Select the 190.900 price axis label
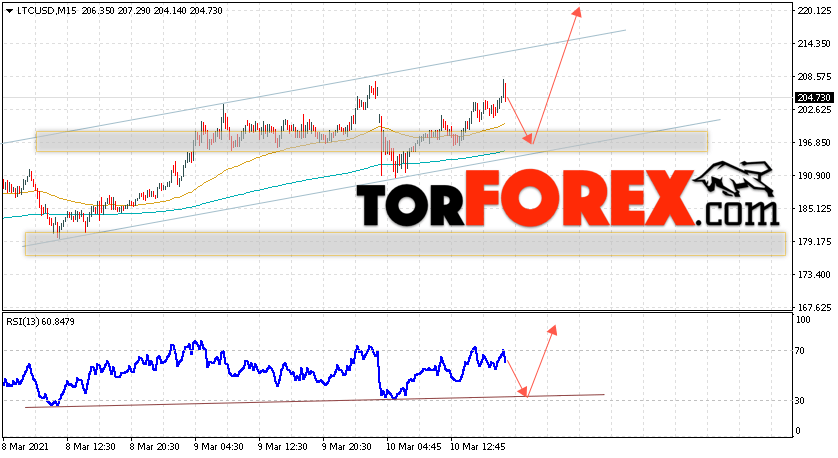Viewport: 838px width, 458px height. tap(814, 176)
